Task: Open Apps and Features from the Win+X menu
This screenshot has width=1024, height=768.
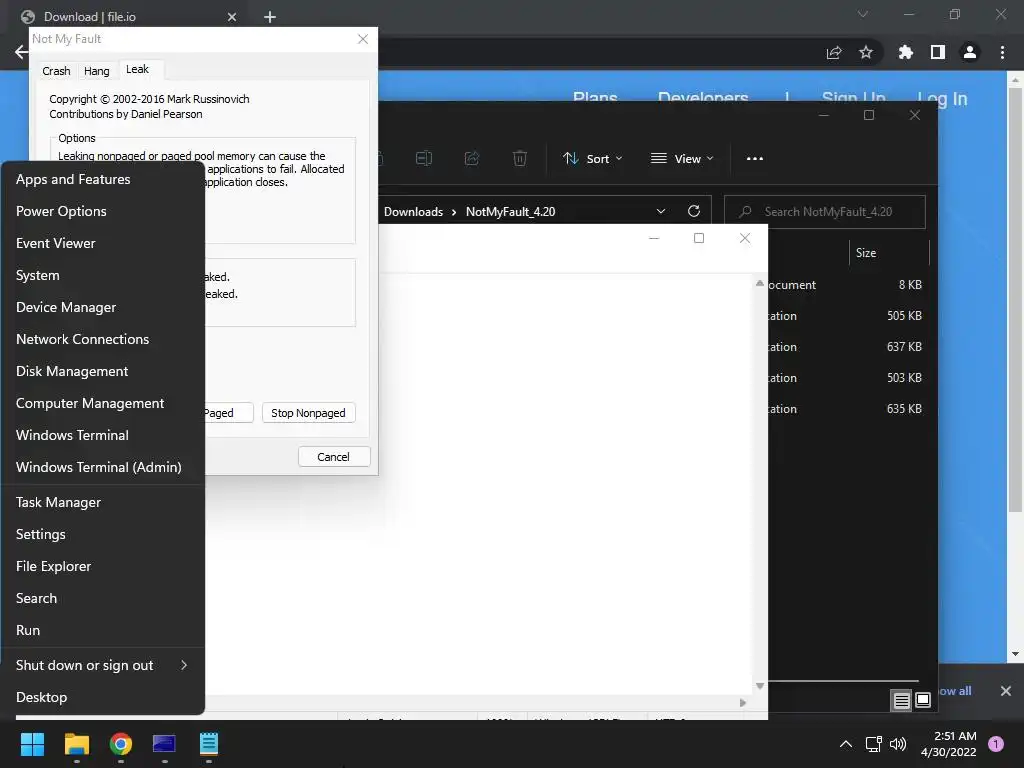Action: (x=103, y=179)
